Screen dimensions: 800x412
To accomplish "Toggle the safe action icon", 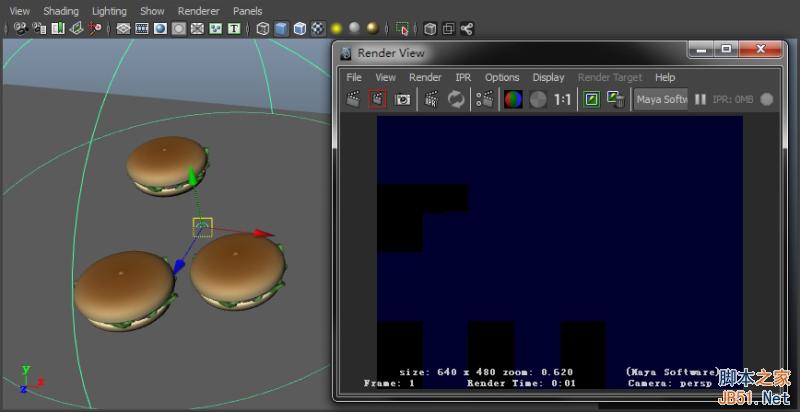I will [x=215, y=29].
